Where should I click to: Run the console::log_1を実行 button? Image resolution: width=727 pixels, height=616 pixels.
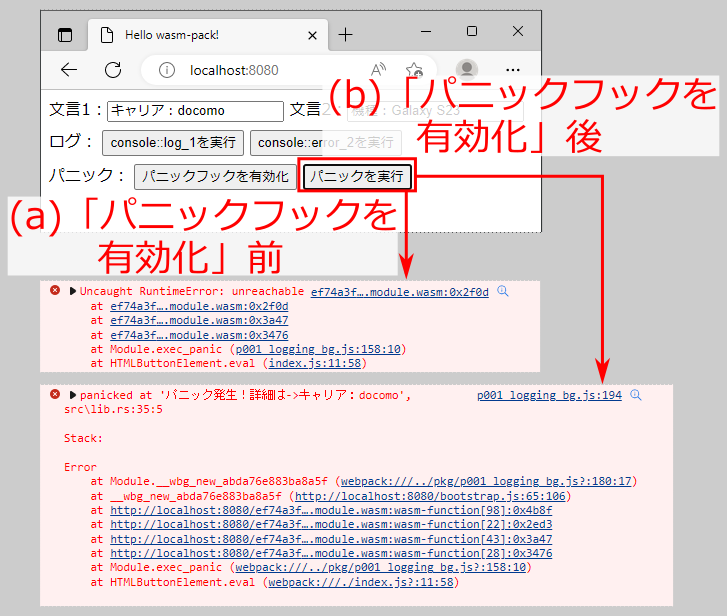click(x=173, y=143)
